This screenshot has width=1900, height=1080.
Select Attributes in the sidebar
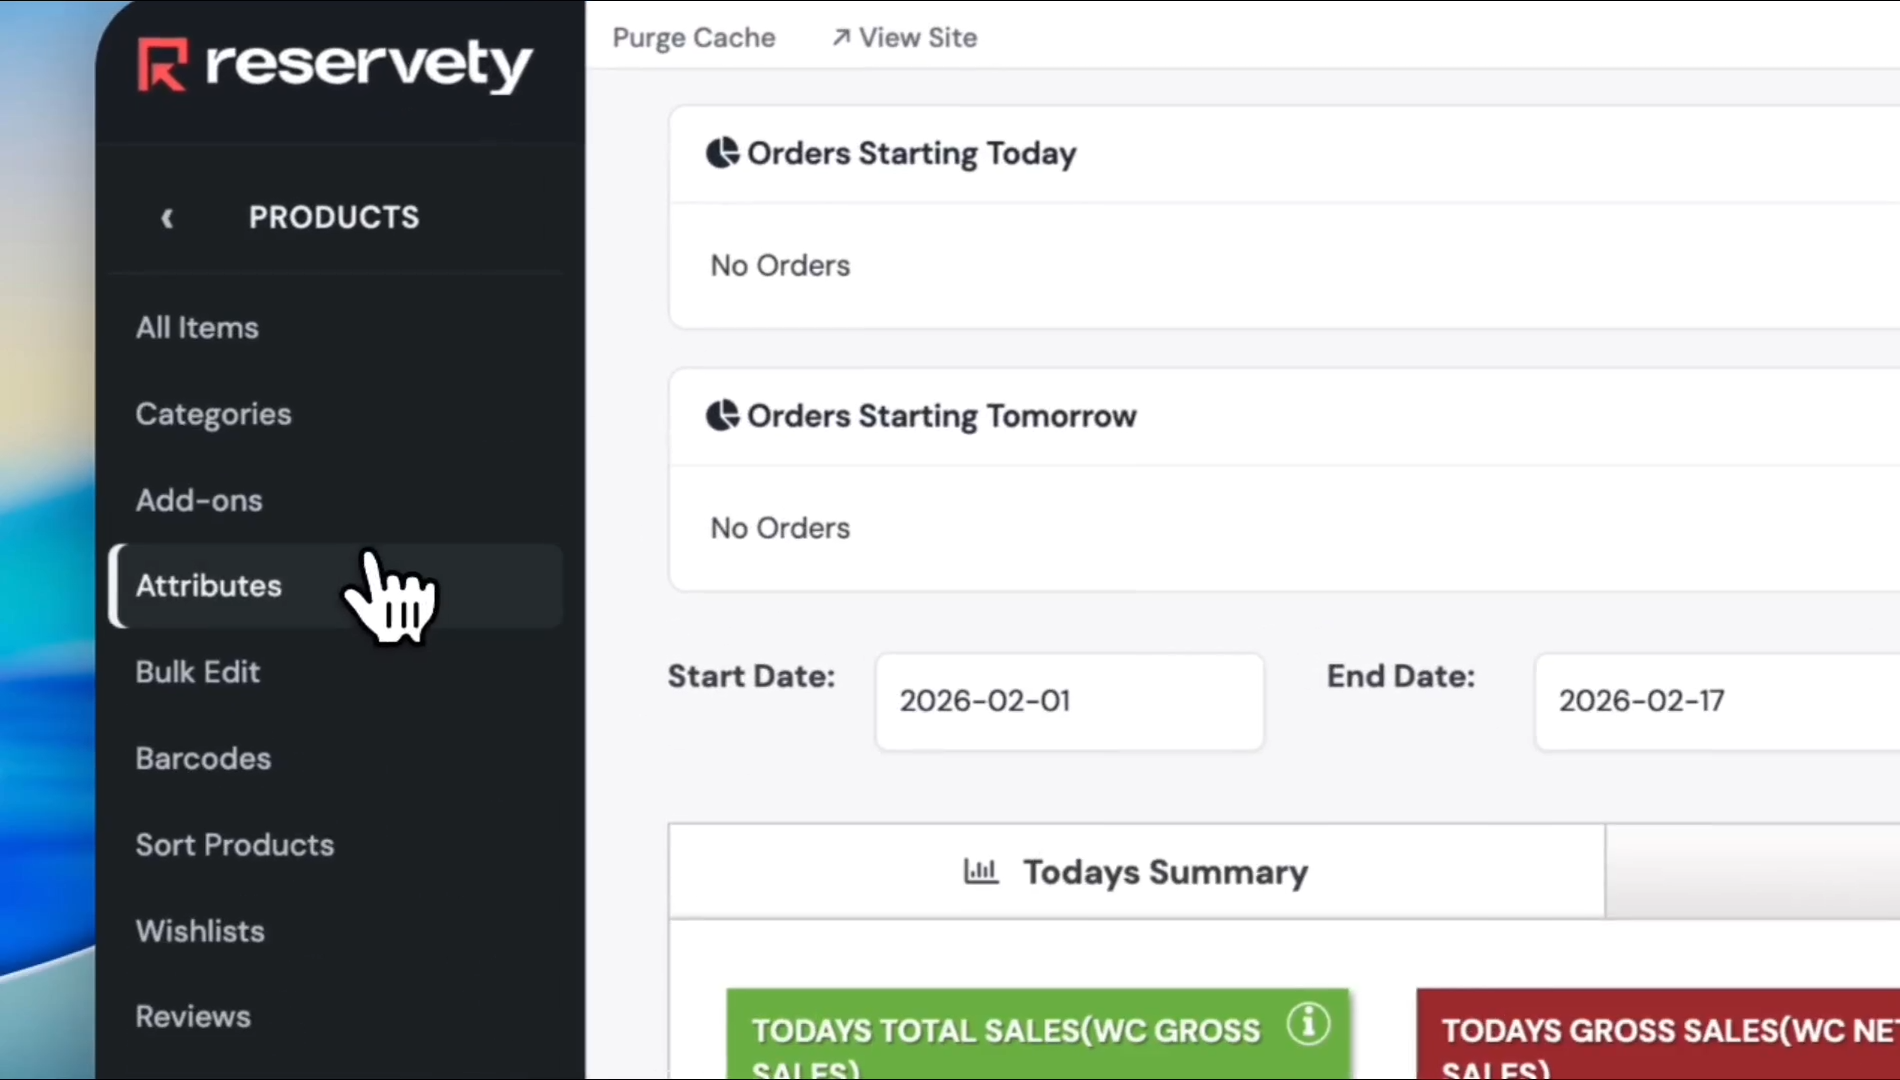click(x=209, y=586)
